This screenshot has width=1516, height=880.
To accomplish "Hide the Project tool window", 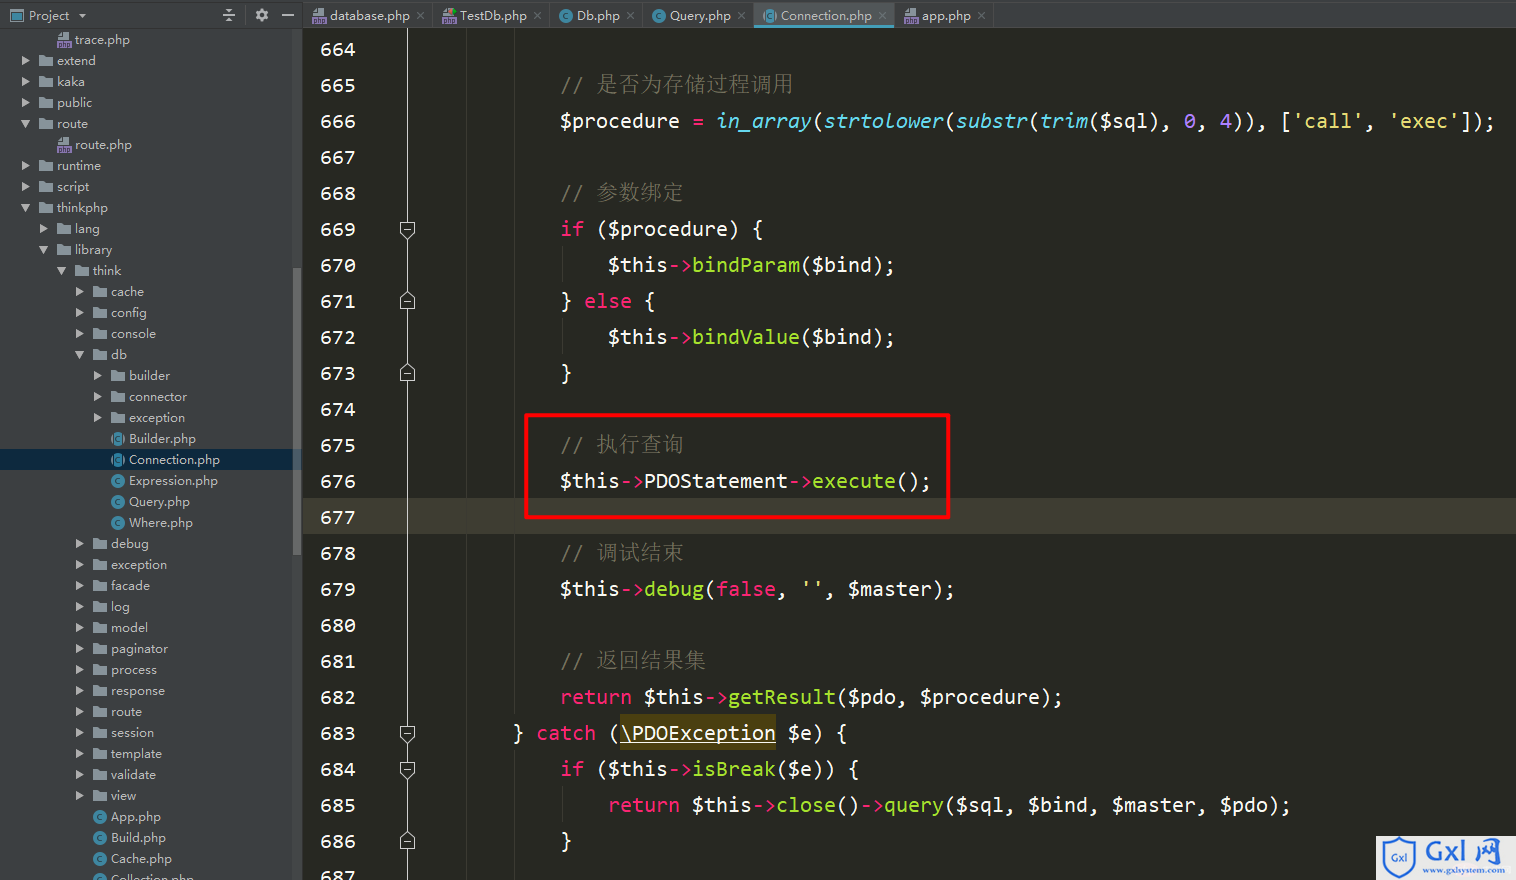I will click(288, 15).
